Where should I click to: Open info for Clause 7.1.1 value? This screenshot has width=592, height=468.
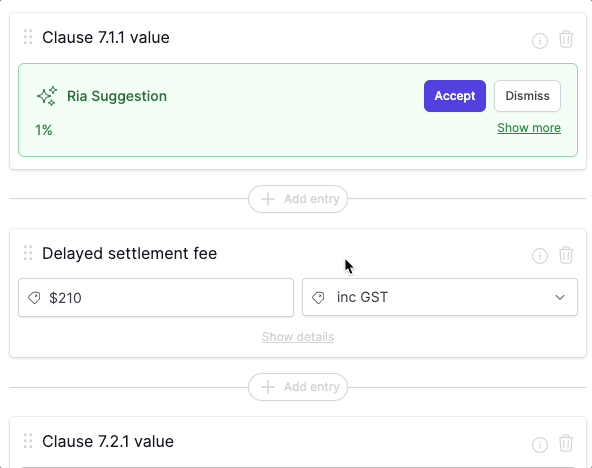(540, 40)
